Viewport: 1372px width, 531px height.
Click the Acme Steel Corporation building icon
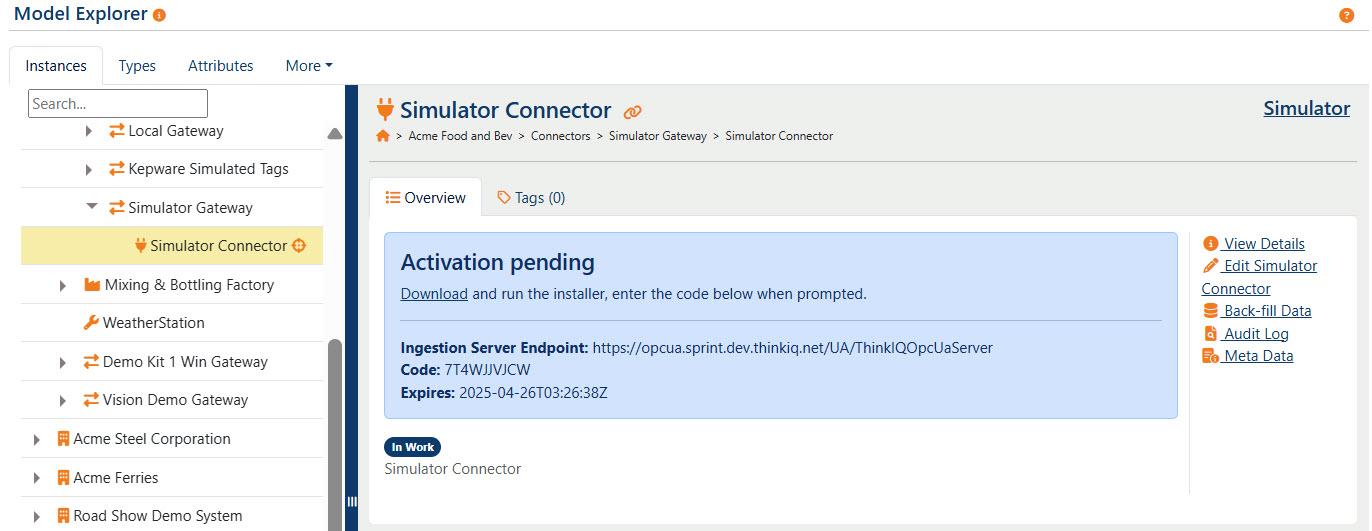pyautogui.click(x=63, y=439)
